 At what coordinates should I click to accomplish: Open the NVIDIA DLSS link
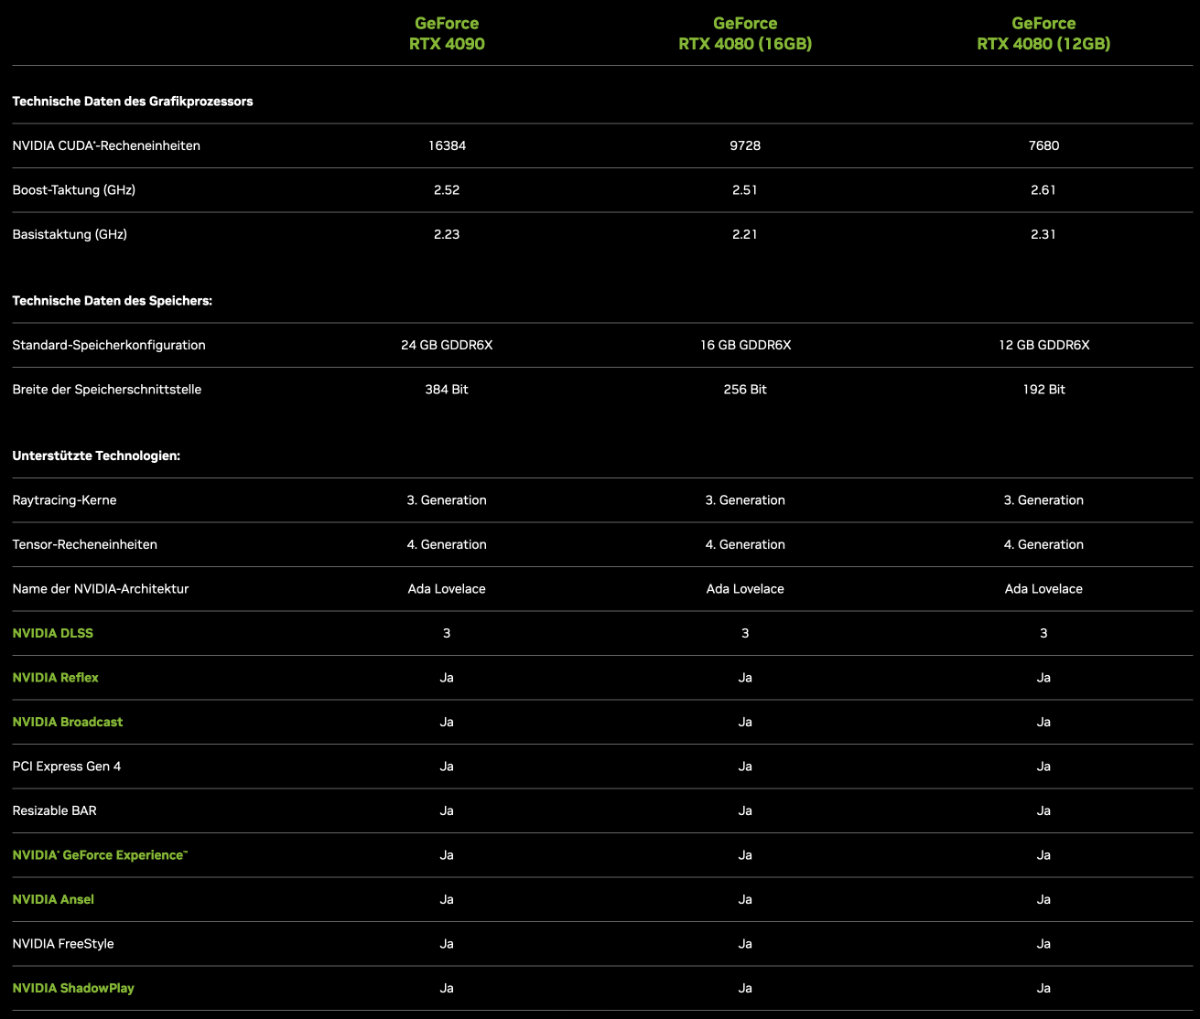pyautogui.click(x=53, y=633)
